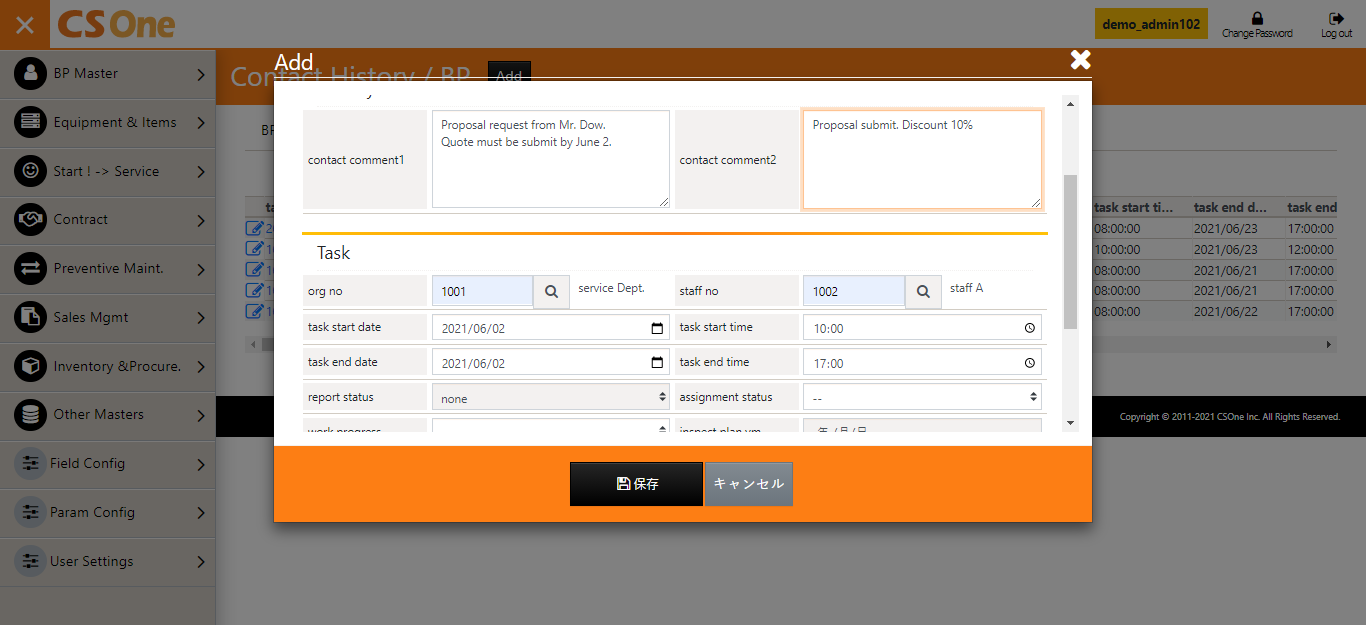Click the Contract handshake icon

click(x=30, y=219)
